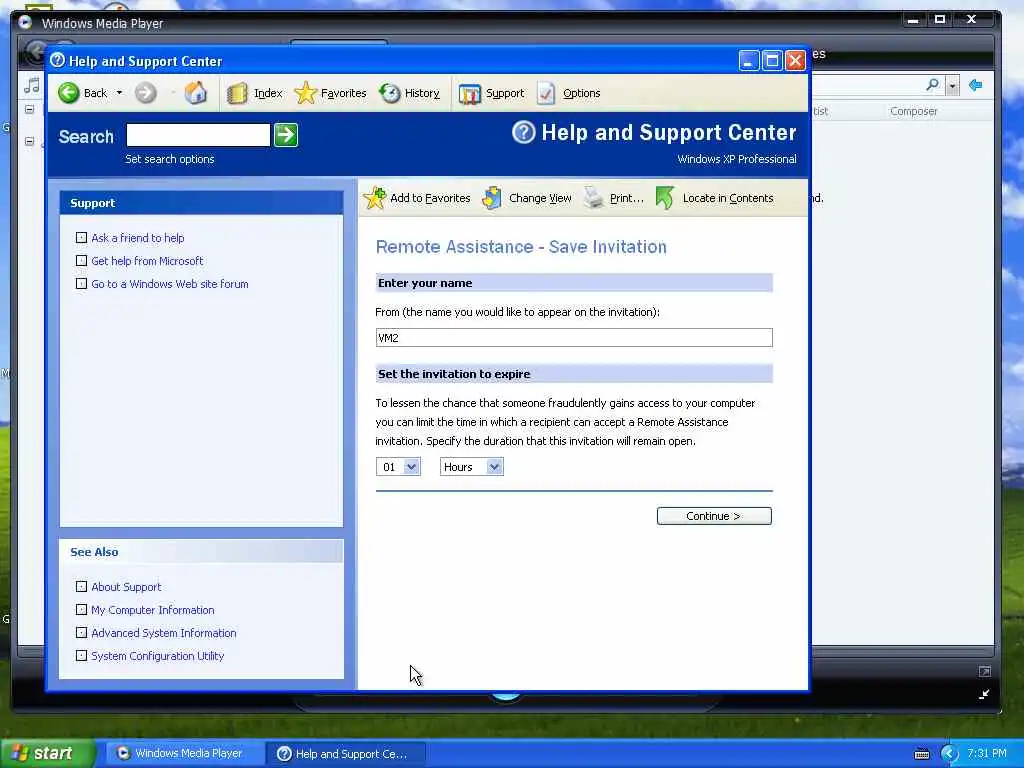
Task: Start search with green arrow button
Action: [286, 135]
